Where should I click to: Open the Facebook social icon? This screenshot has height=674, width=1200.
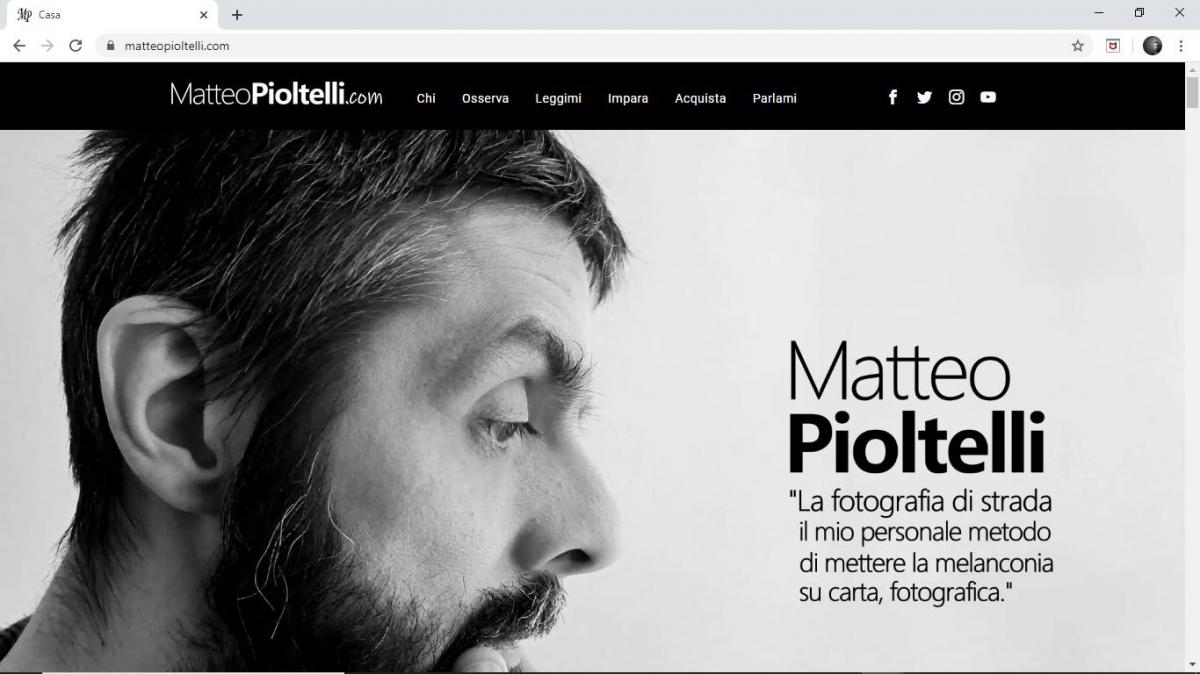coord(893,97)
